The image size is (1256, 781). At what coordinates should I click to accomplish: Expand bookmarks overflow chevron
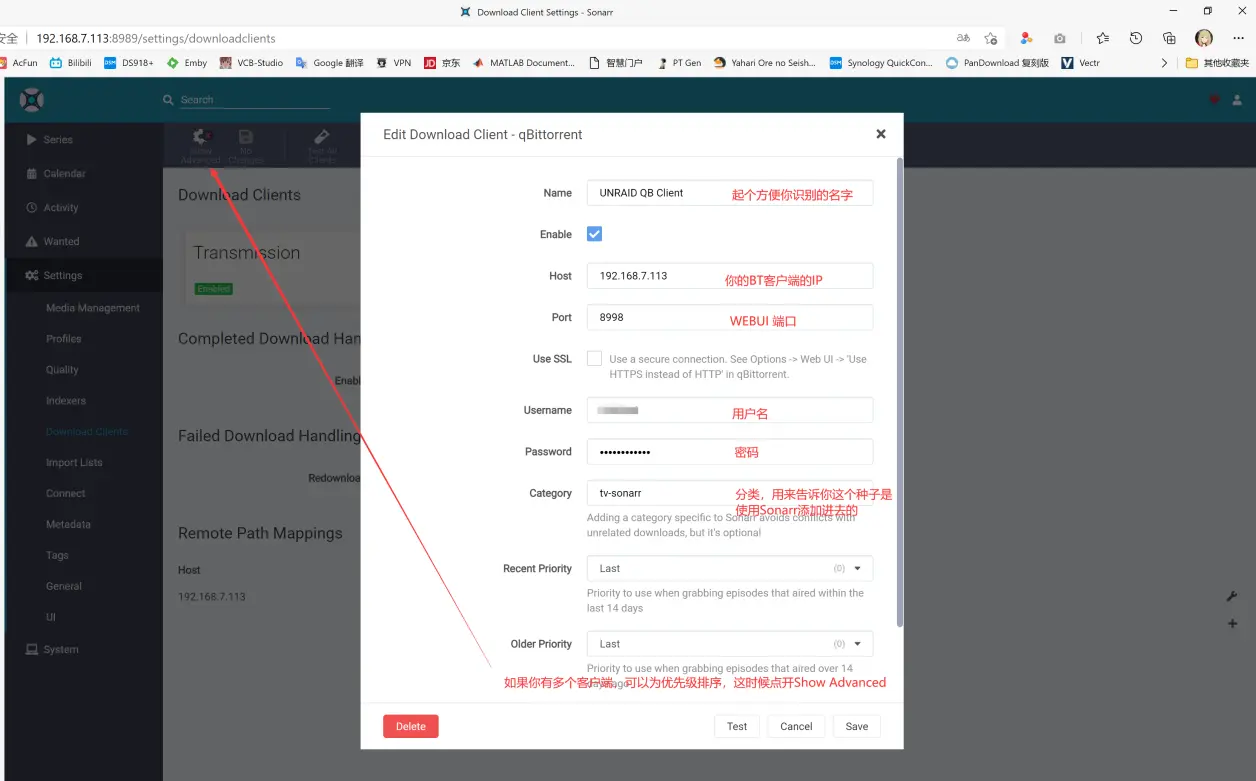1164,63
